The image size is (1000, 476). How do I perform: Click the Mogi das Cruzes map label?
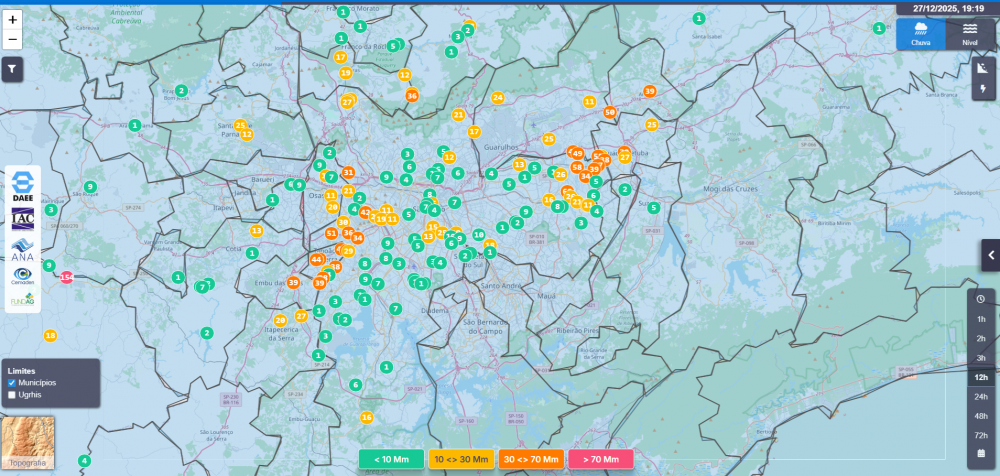730,189
